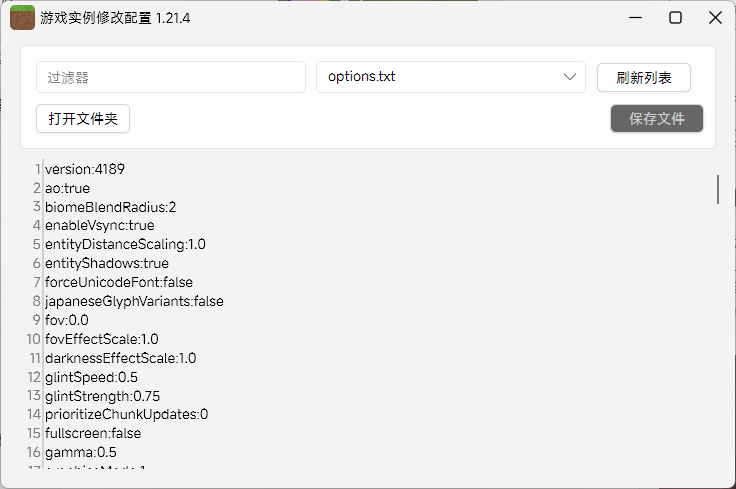Click the entityShadows:true line

pyautogui.click(x=107, y=263)
